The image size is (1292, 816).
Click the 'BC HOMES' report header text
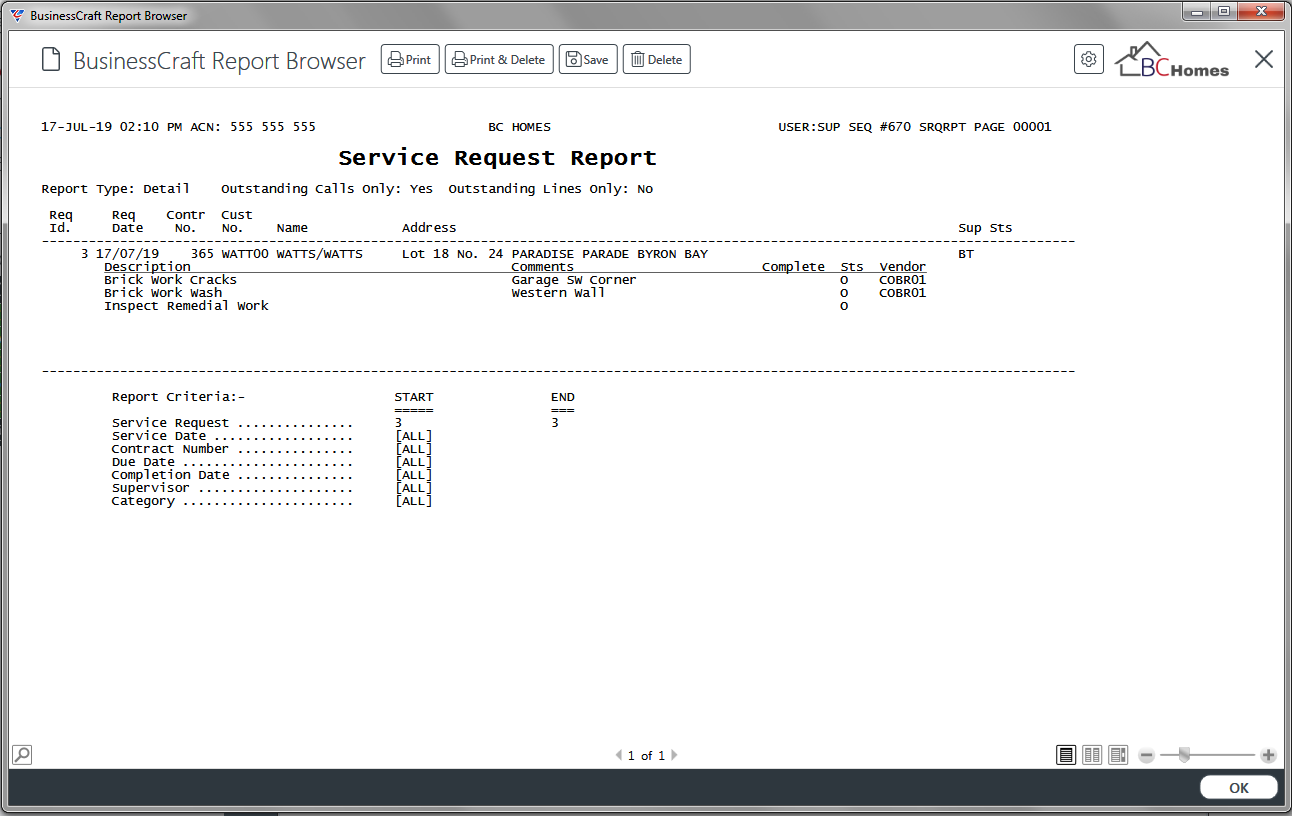(x=519, y=127)
